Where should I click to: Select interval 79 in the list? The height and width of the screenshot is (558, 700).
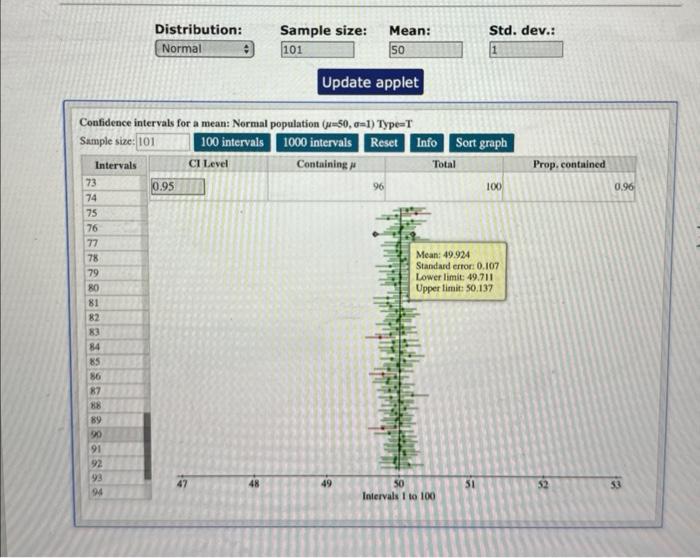(x=114, y=273)
